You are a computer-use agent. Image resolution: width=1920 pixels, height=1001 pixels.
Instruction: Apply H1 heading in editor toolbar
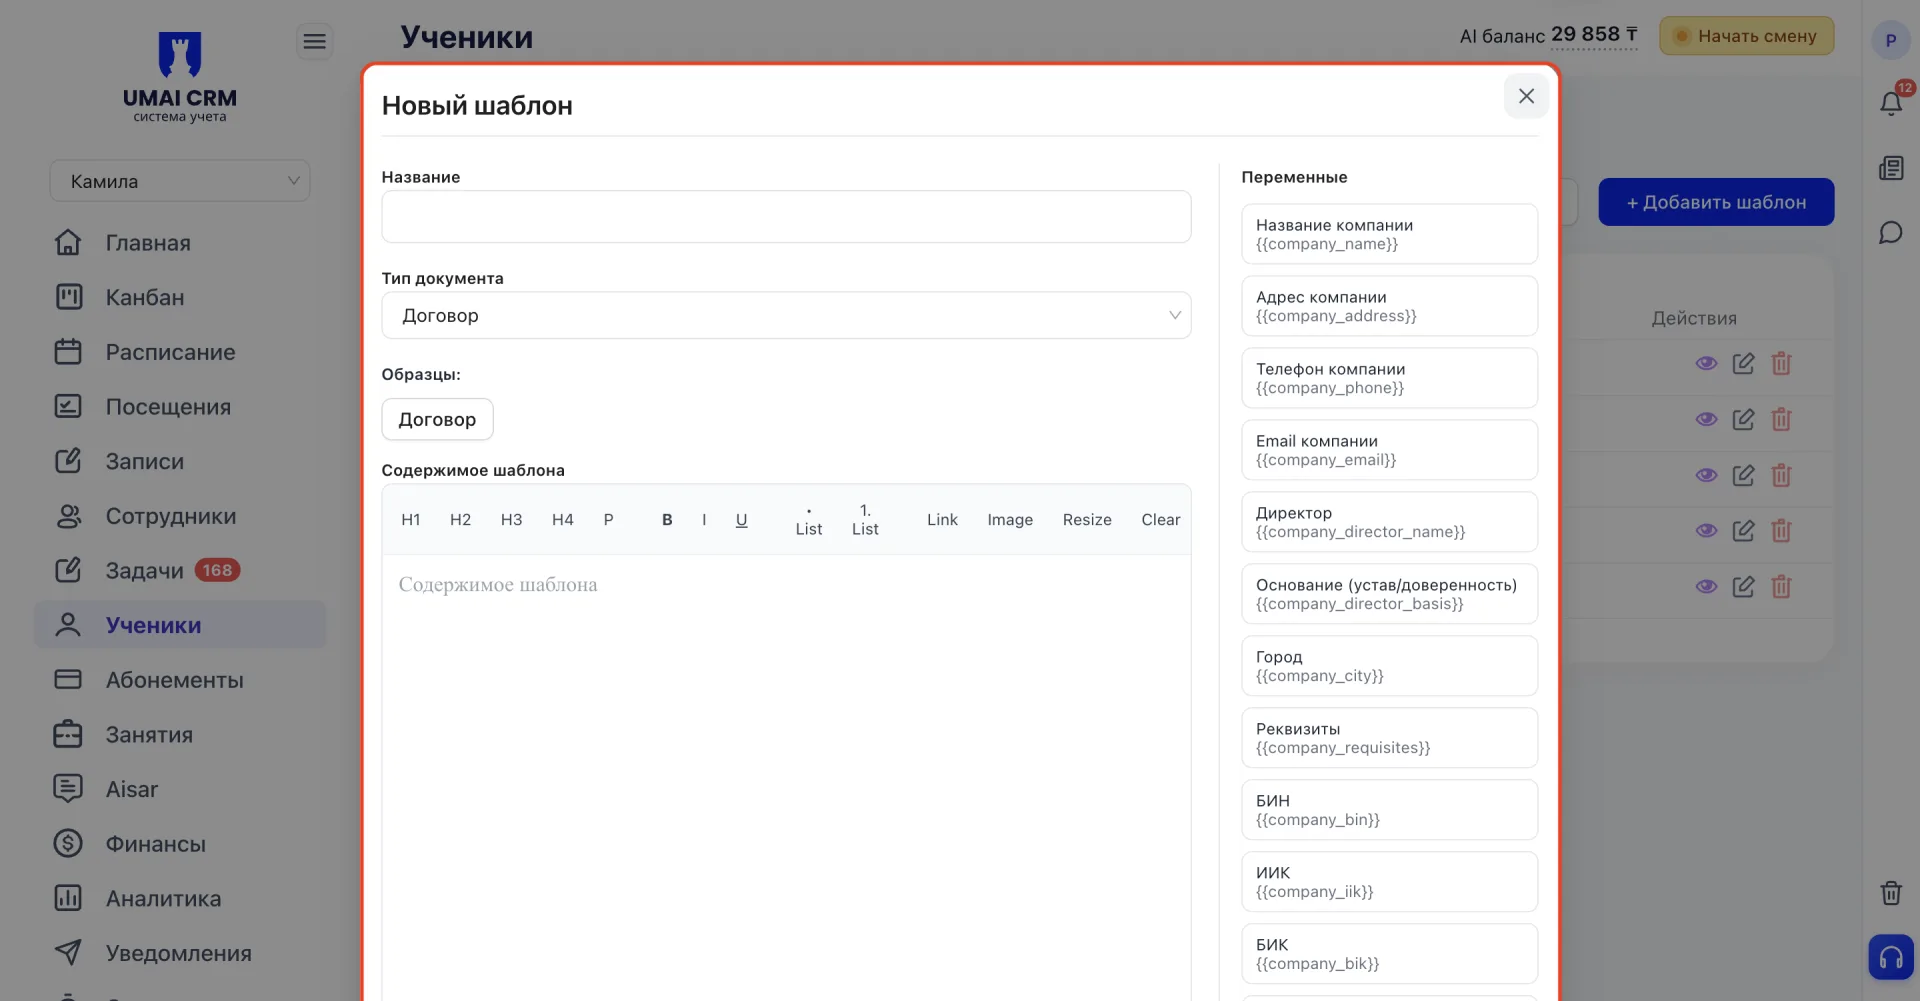coord(410,520)
